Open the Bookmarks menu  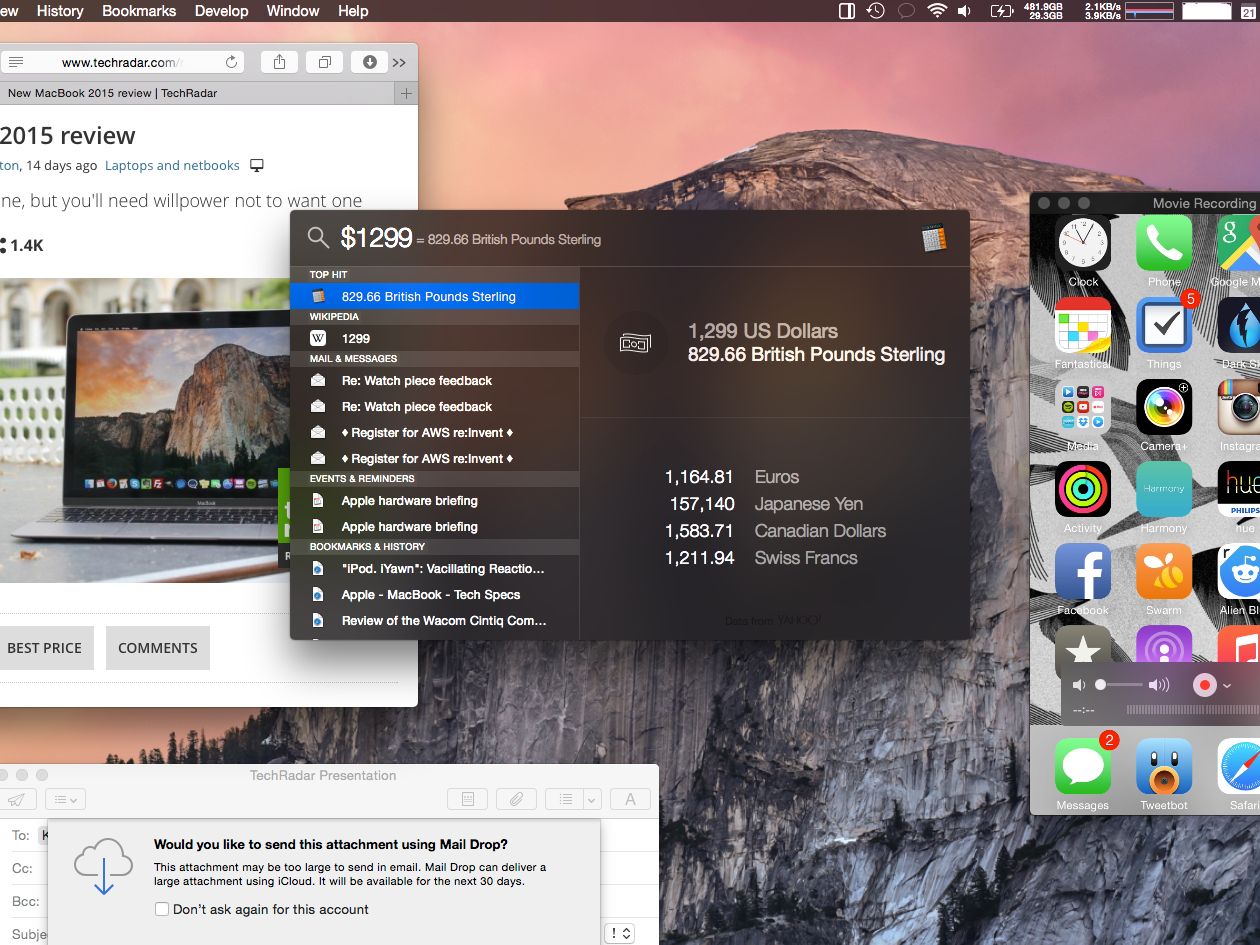139,11
